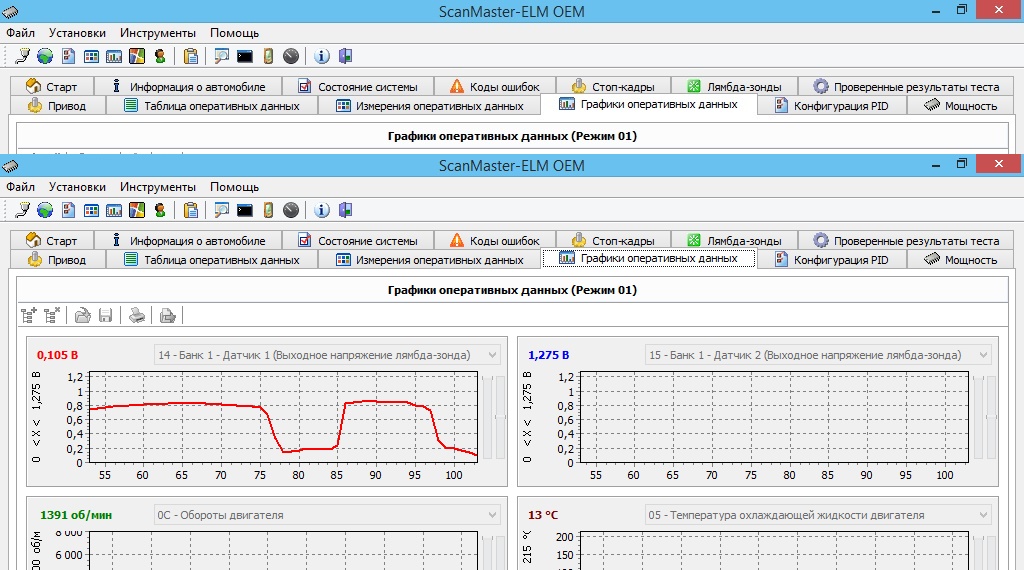Open Лямбда-зонды tab in the lower window
The height and width of the screenshot is (570, 1024).
734,241
